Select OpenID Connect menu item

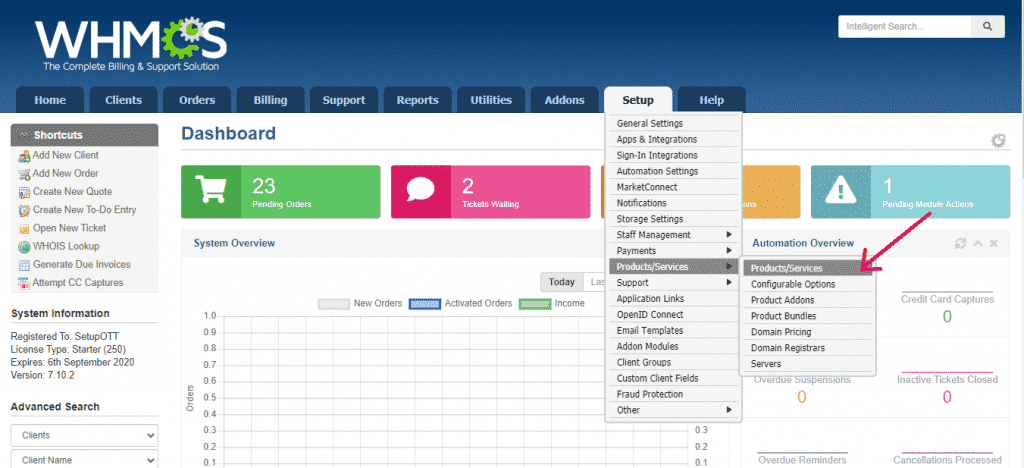[x=673, y=315]
